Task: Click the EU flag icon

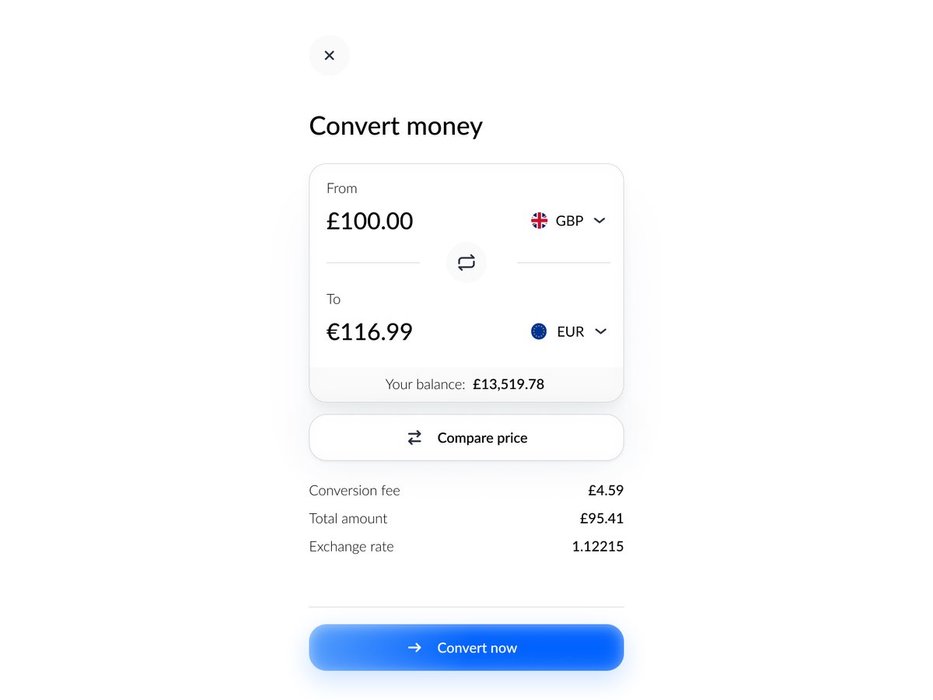Action: [539, 332]
